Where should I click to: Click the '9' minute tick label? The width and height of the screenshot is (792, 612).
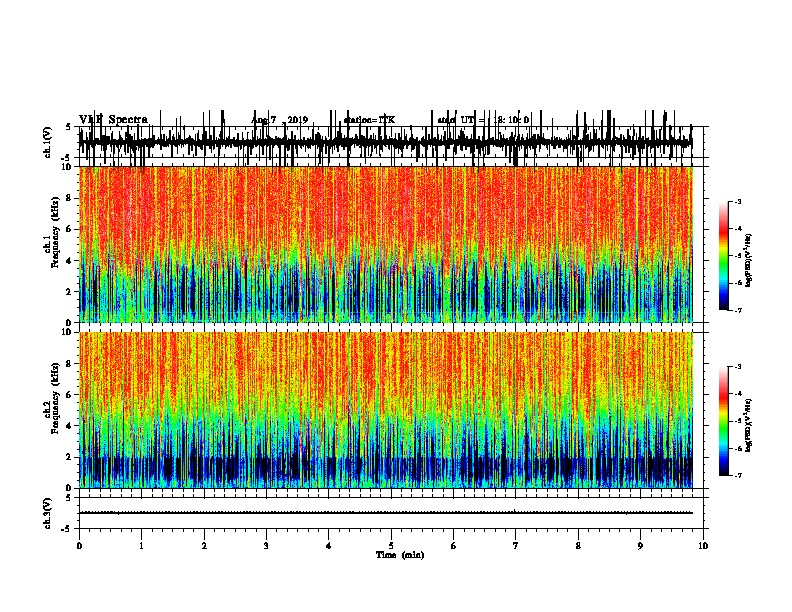(640, 546)
